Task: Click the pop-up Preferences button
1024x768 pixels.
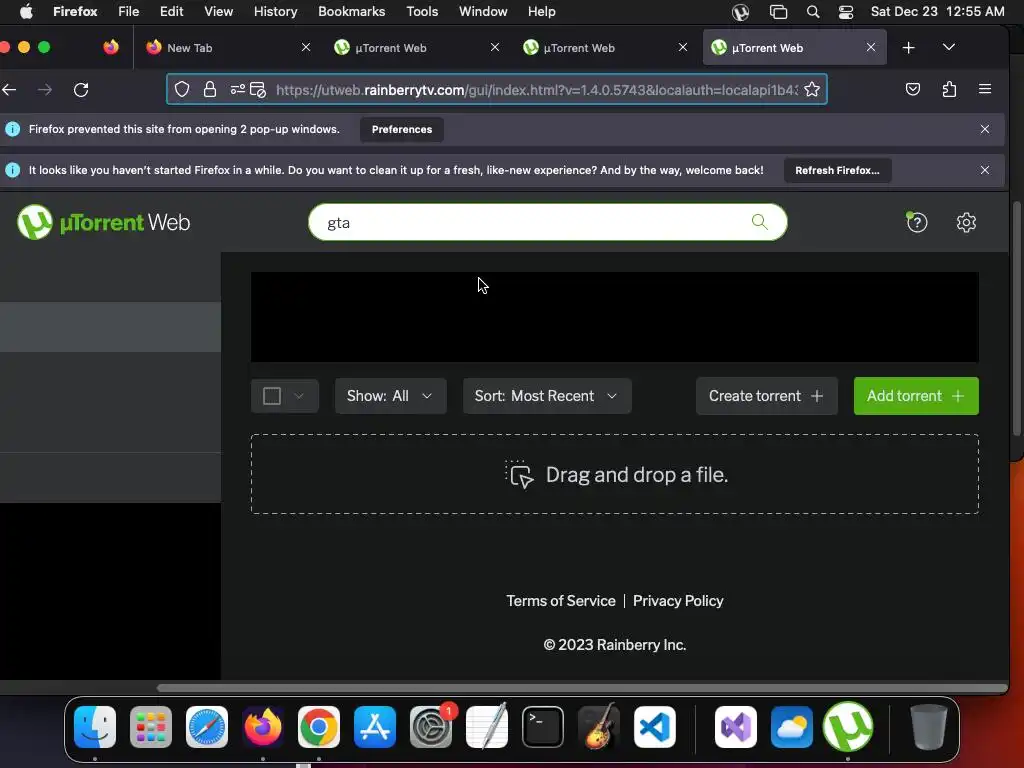Action: point(402,129)
